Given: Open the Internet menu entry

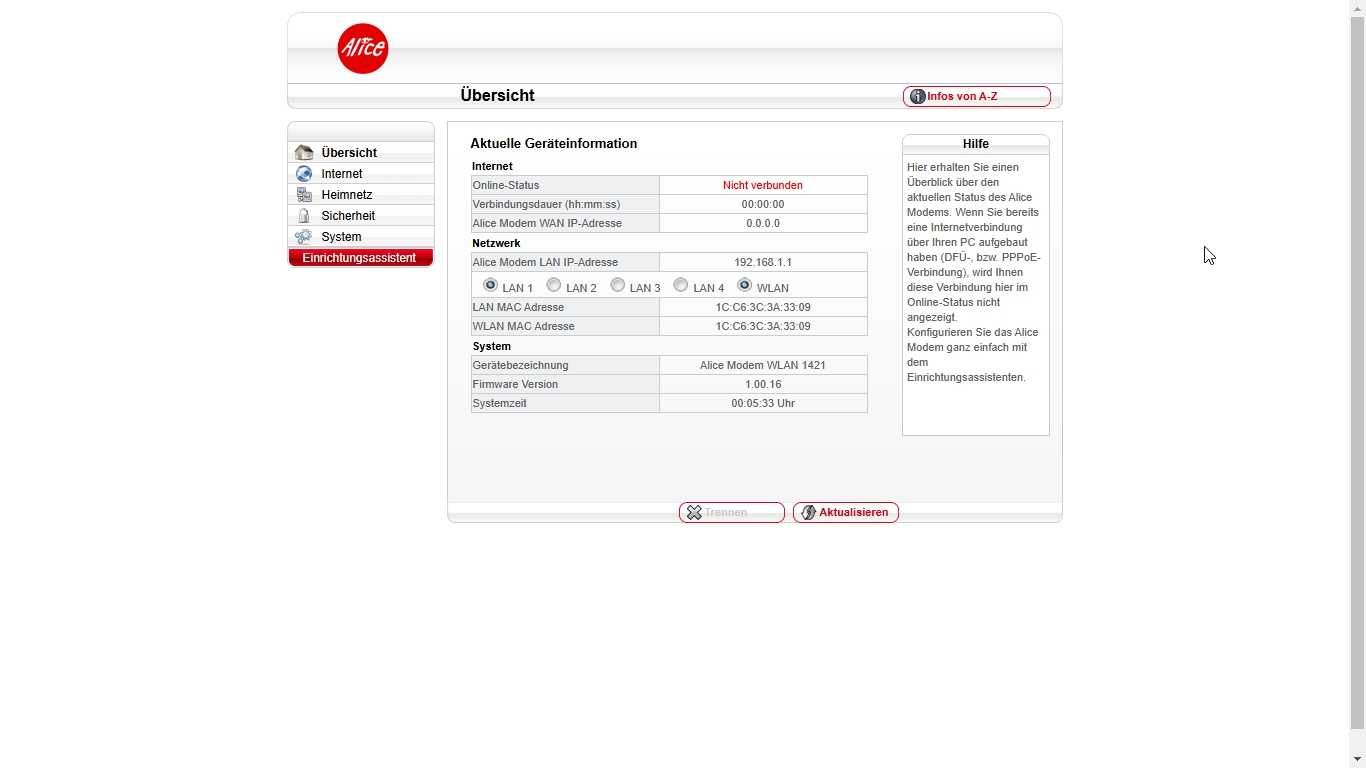Looking at the screenshot, I should [361, 173].
